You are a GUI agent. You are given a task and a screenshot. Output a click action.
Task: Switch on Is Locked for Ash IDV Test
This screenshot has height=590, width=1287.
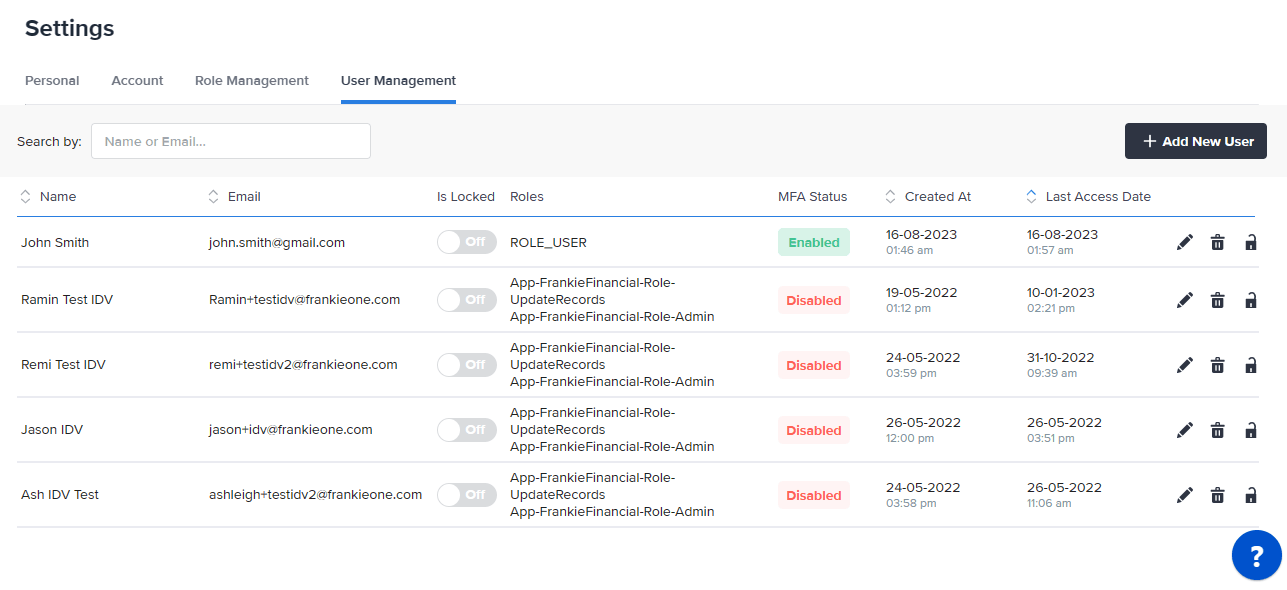pos(466,494)
